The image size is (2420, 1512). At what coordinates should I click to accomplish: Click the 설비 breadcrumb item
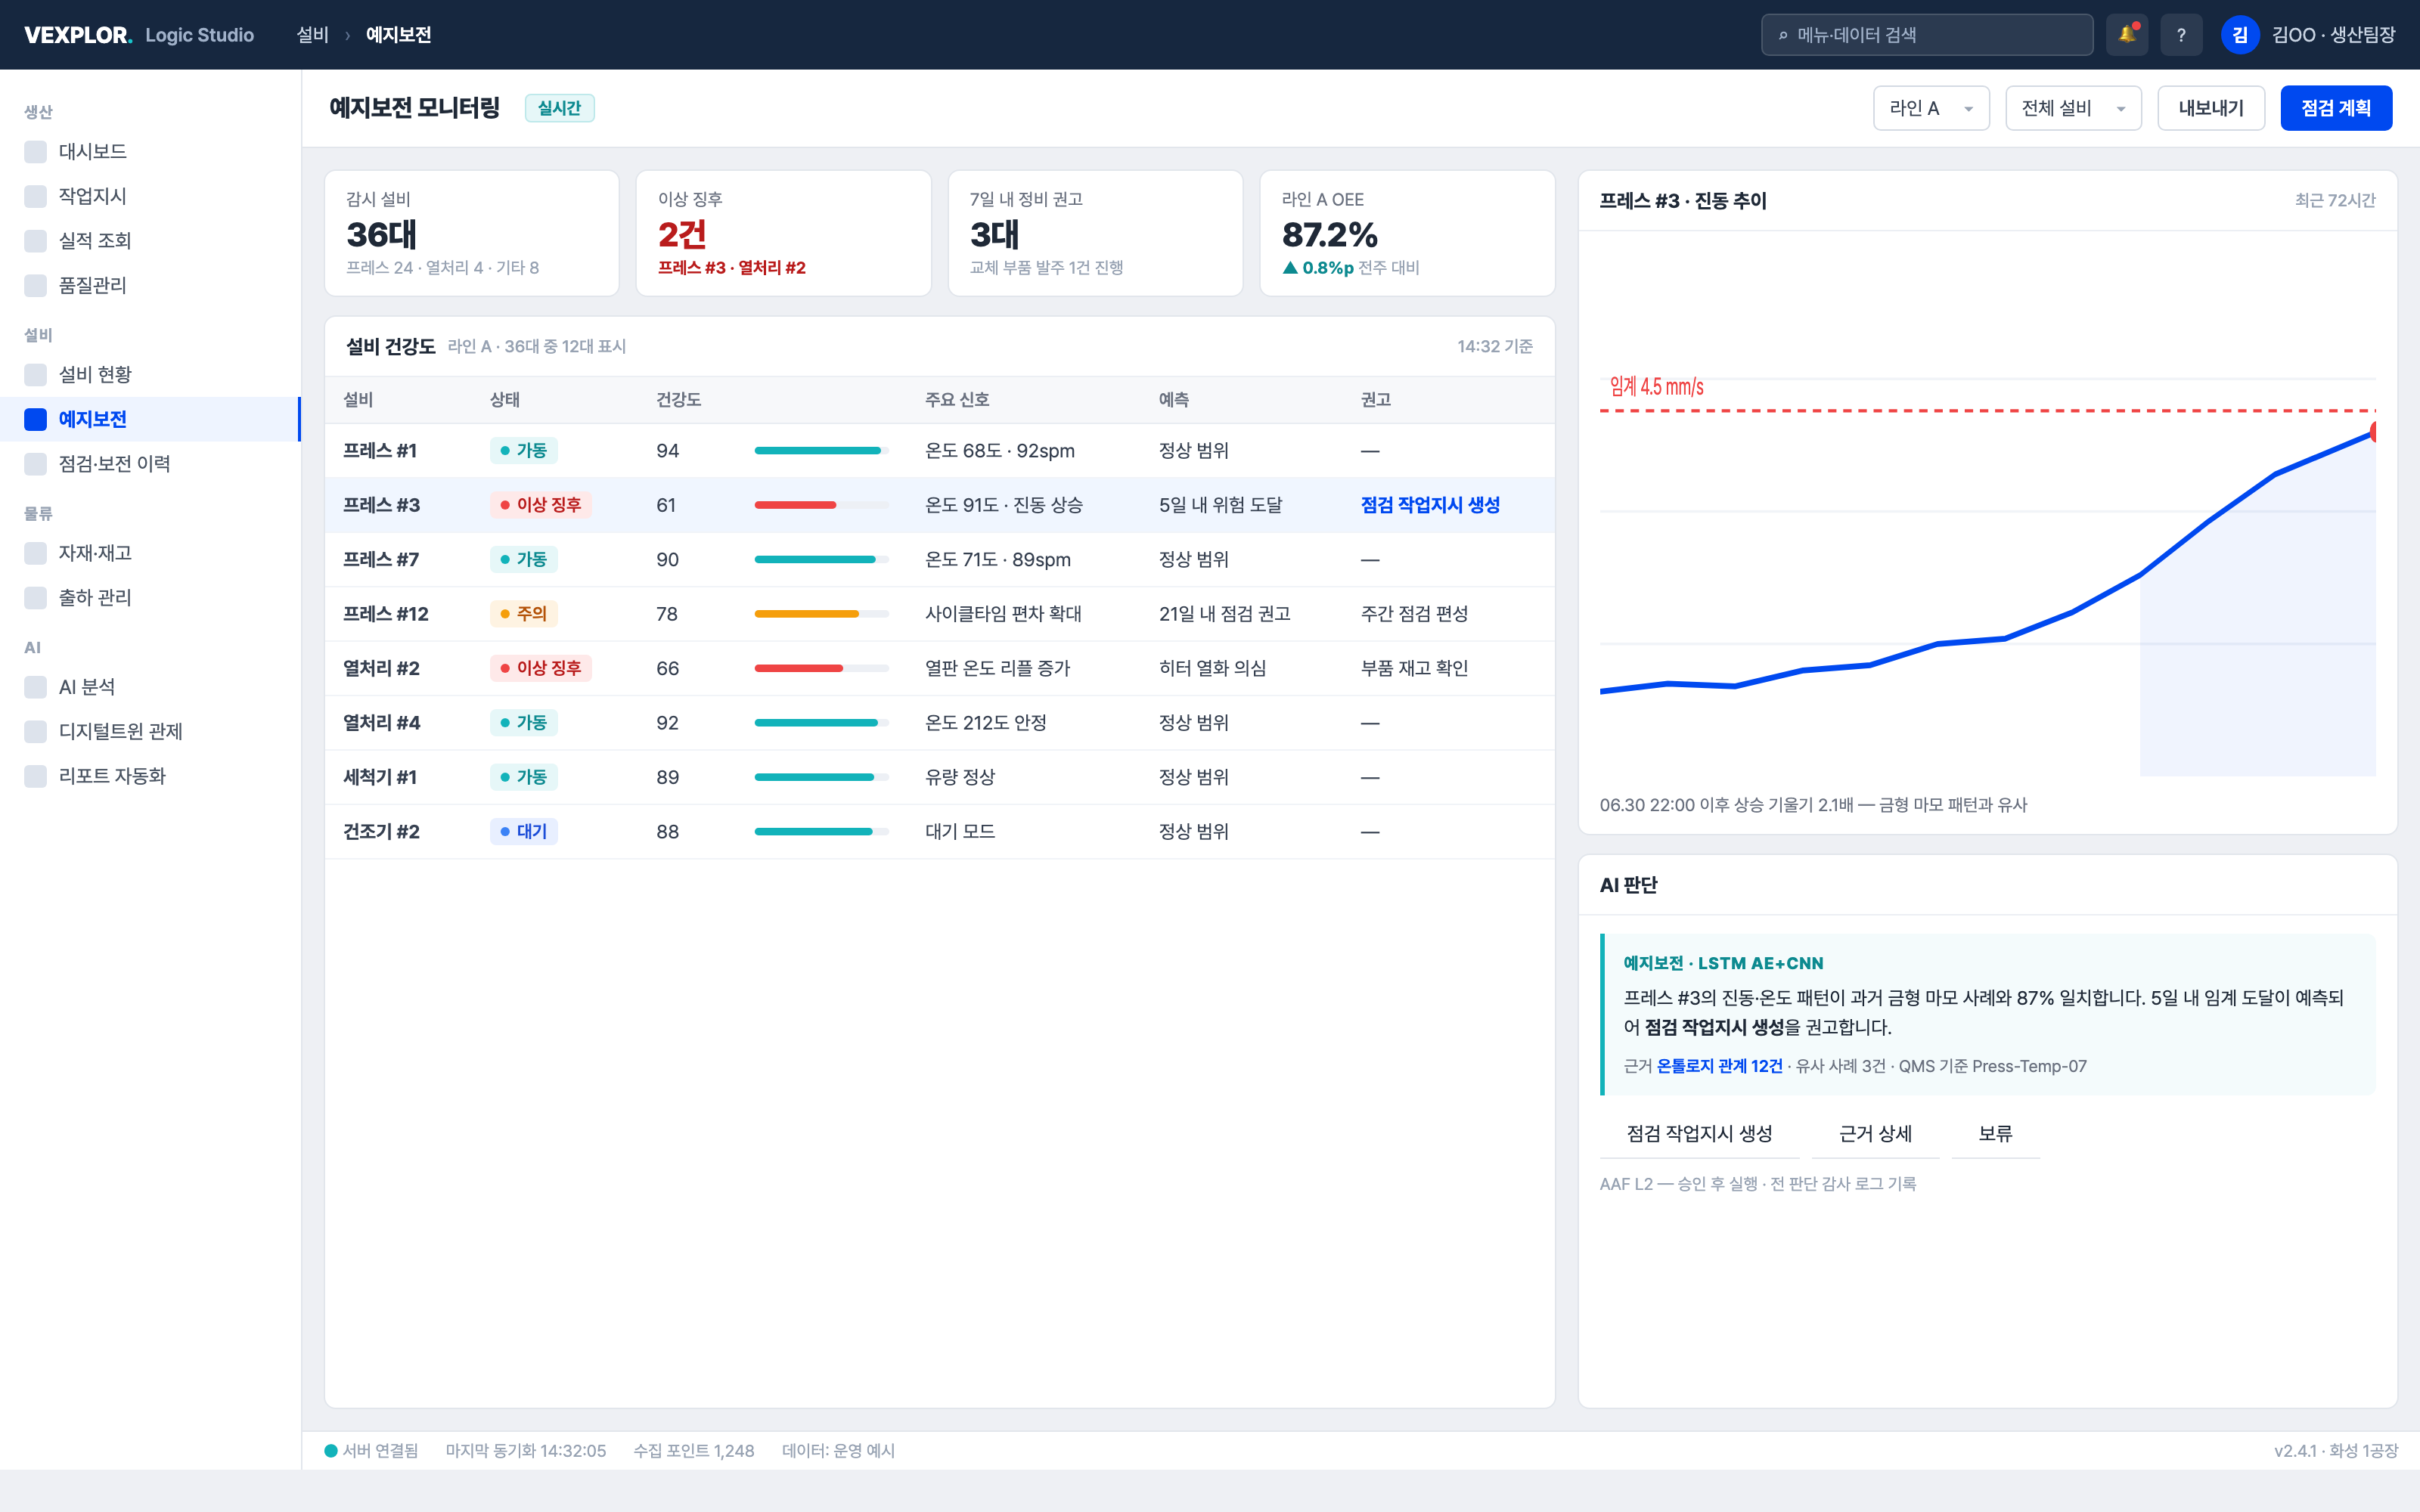pyautogui.click(x=313, y=35)
